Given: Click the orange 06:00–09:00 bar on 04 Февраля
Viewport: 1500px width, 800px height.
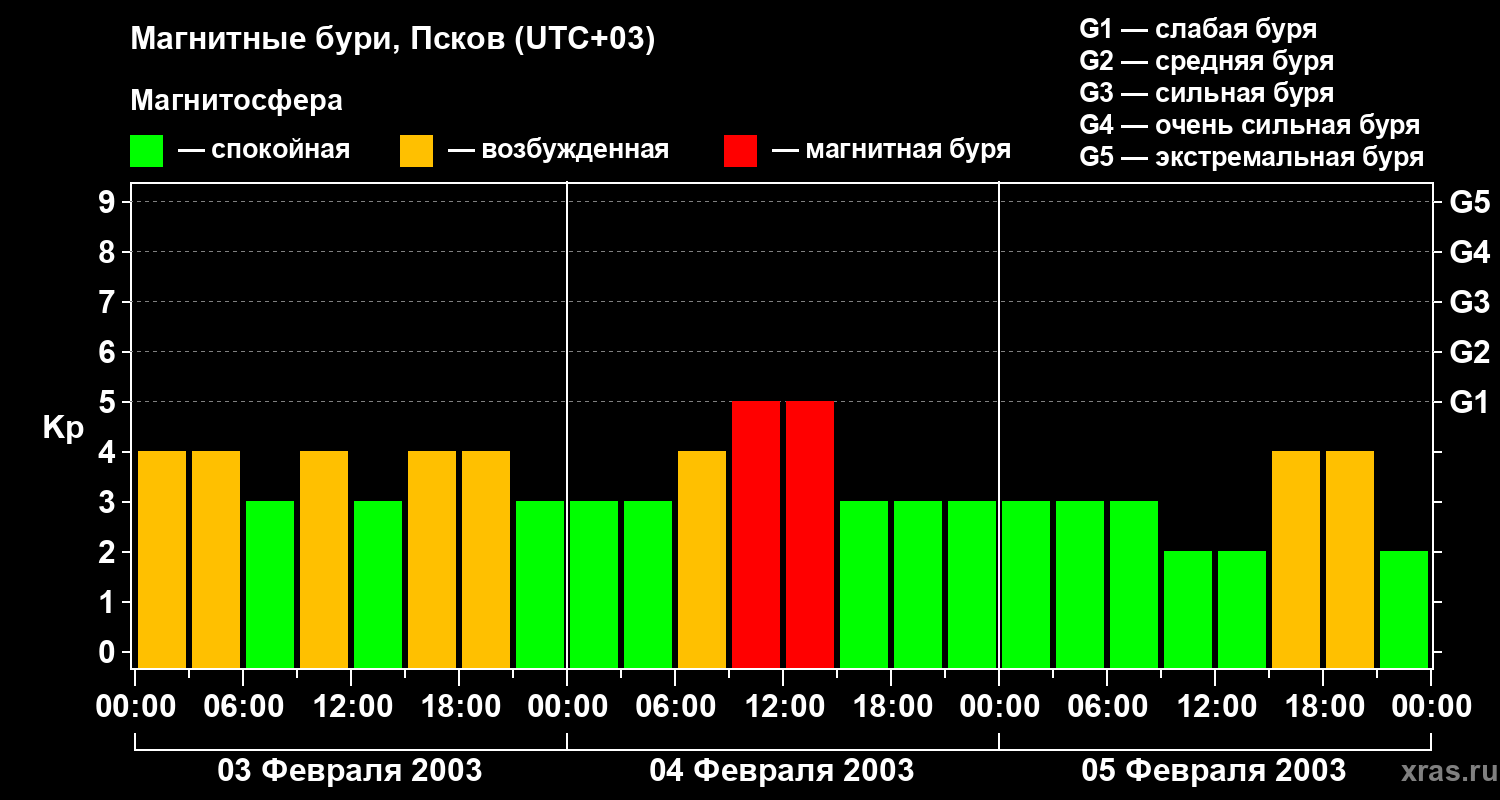Looking at the screenshot, I should pyautogui.click(x=702, y=559).
